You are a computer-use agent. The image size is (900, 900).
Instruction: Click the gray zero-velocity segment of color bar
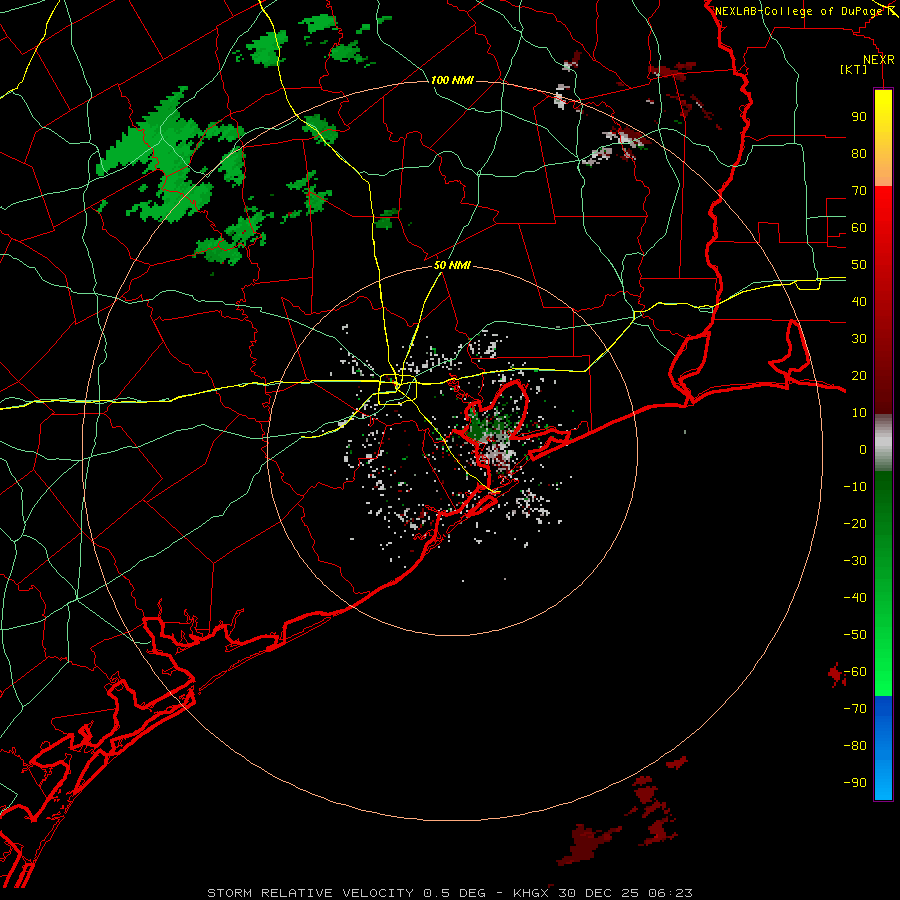883,443
